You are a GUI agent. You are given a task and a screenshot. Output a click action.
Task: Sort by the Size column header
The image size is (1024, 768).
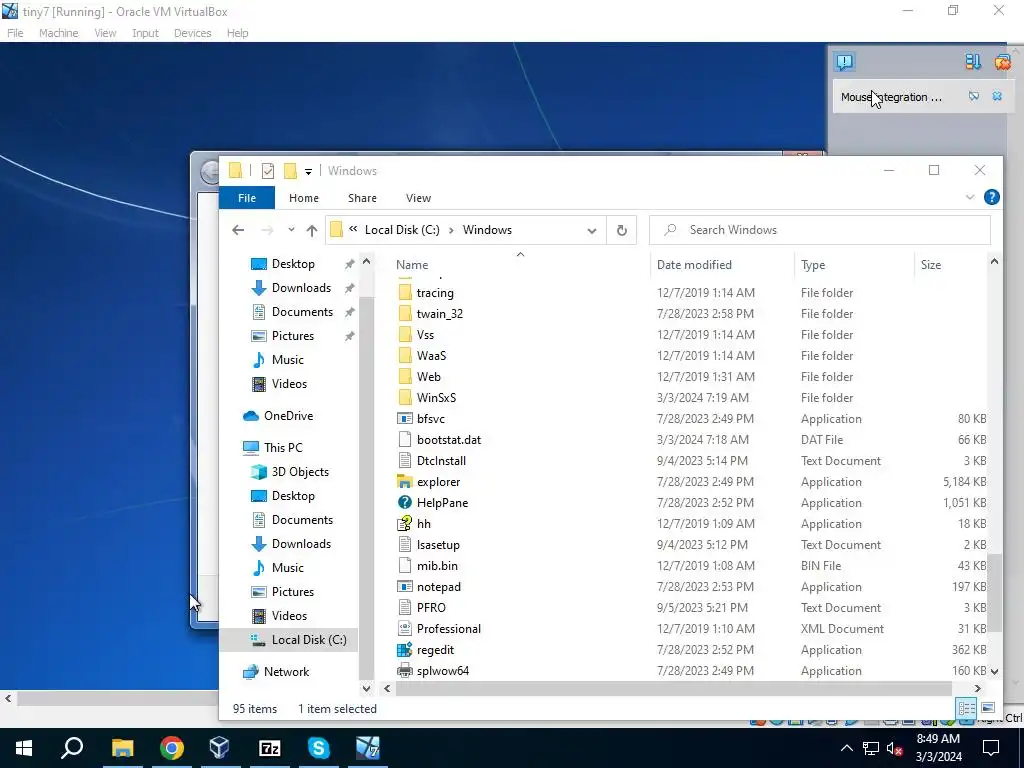931,264
